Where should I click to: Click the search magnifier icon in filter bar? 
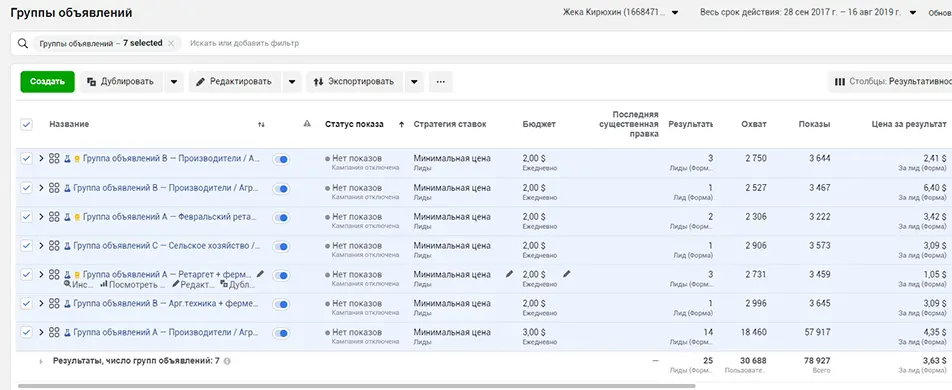coord(23,43)
